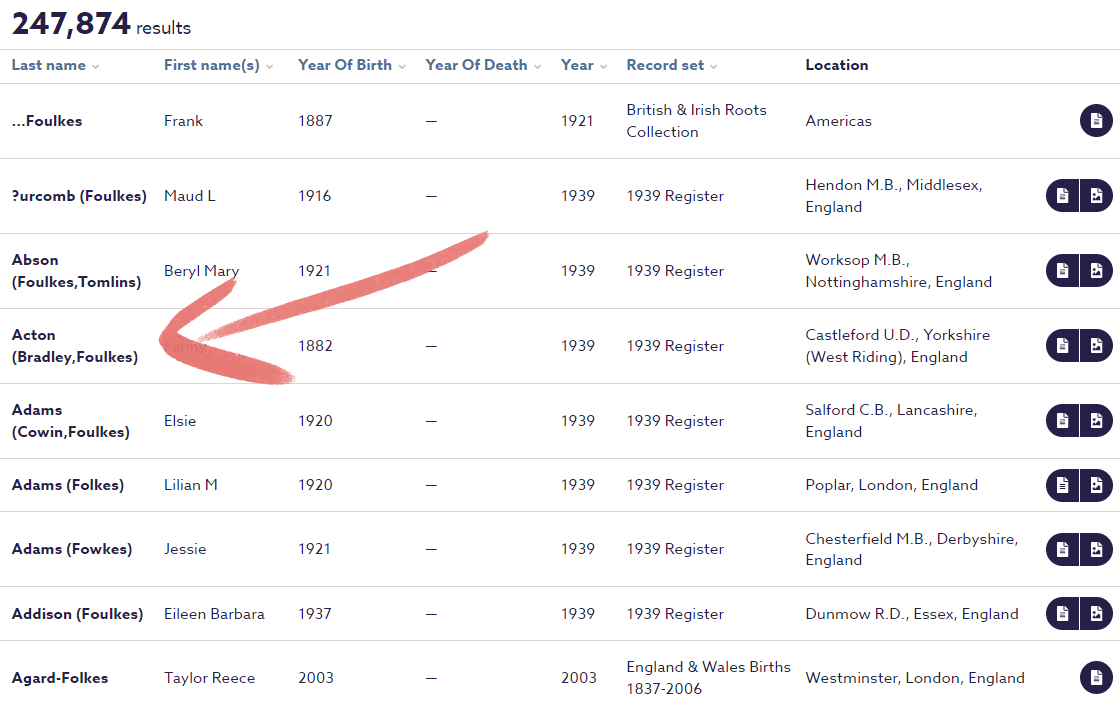Open transcript icon for Jessie Adams record

coord(1062,549)
